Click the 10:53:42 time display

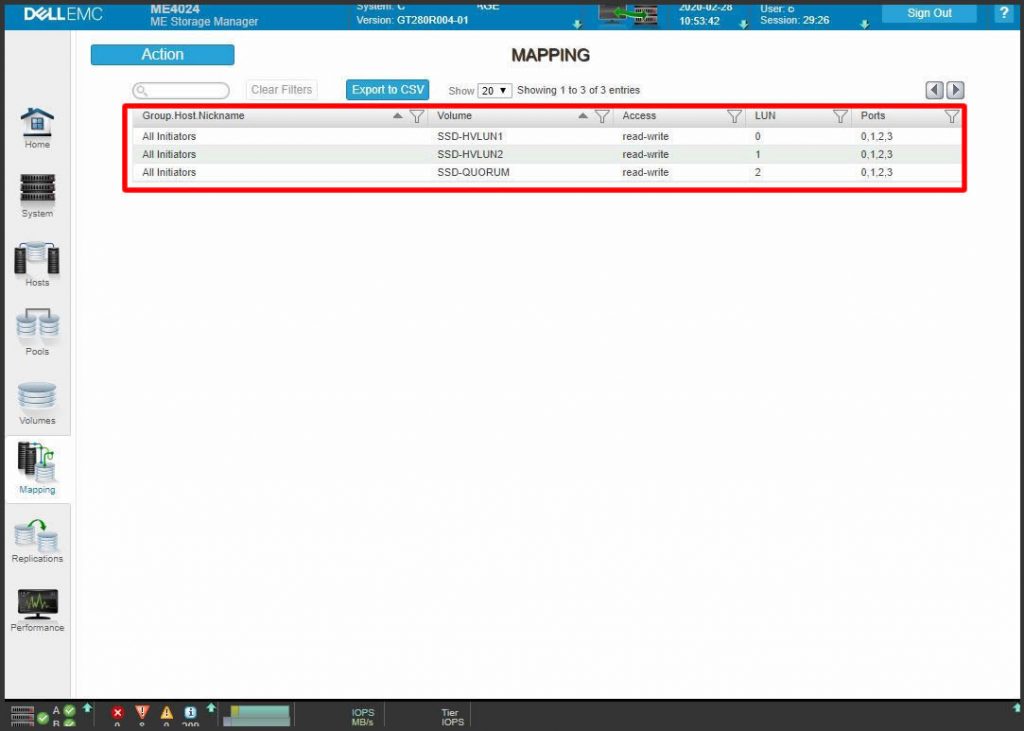tap(699, 21)
